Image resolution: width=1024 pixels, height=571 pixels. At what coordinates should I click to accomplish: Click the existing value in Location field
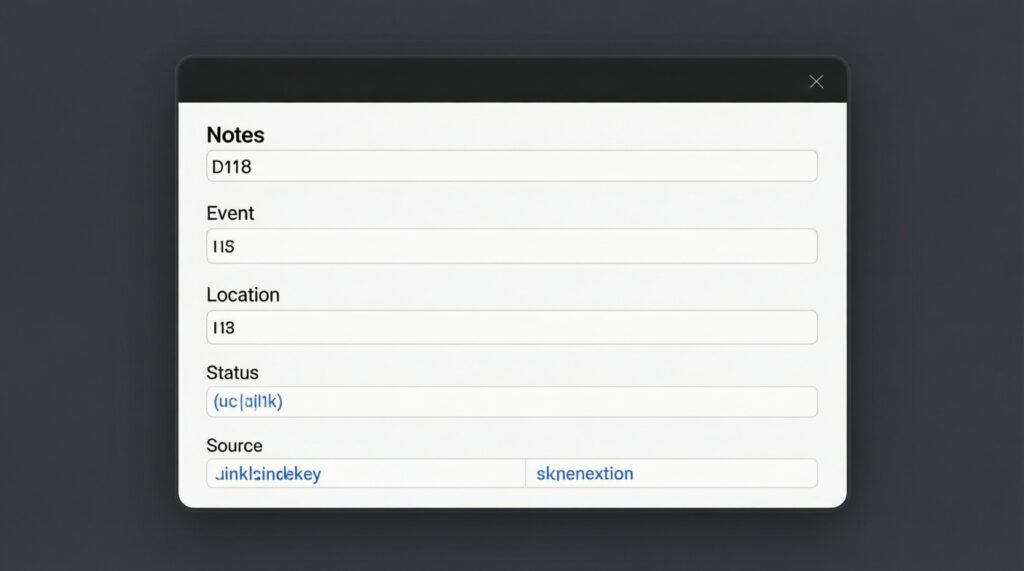[x=223, y=327]
